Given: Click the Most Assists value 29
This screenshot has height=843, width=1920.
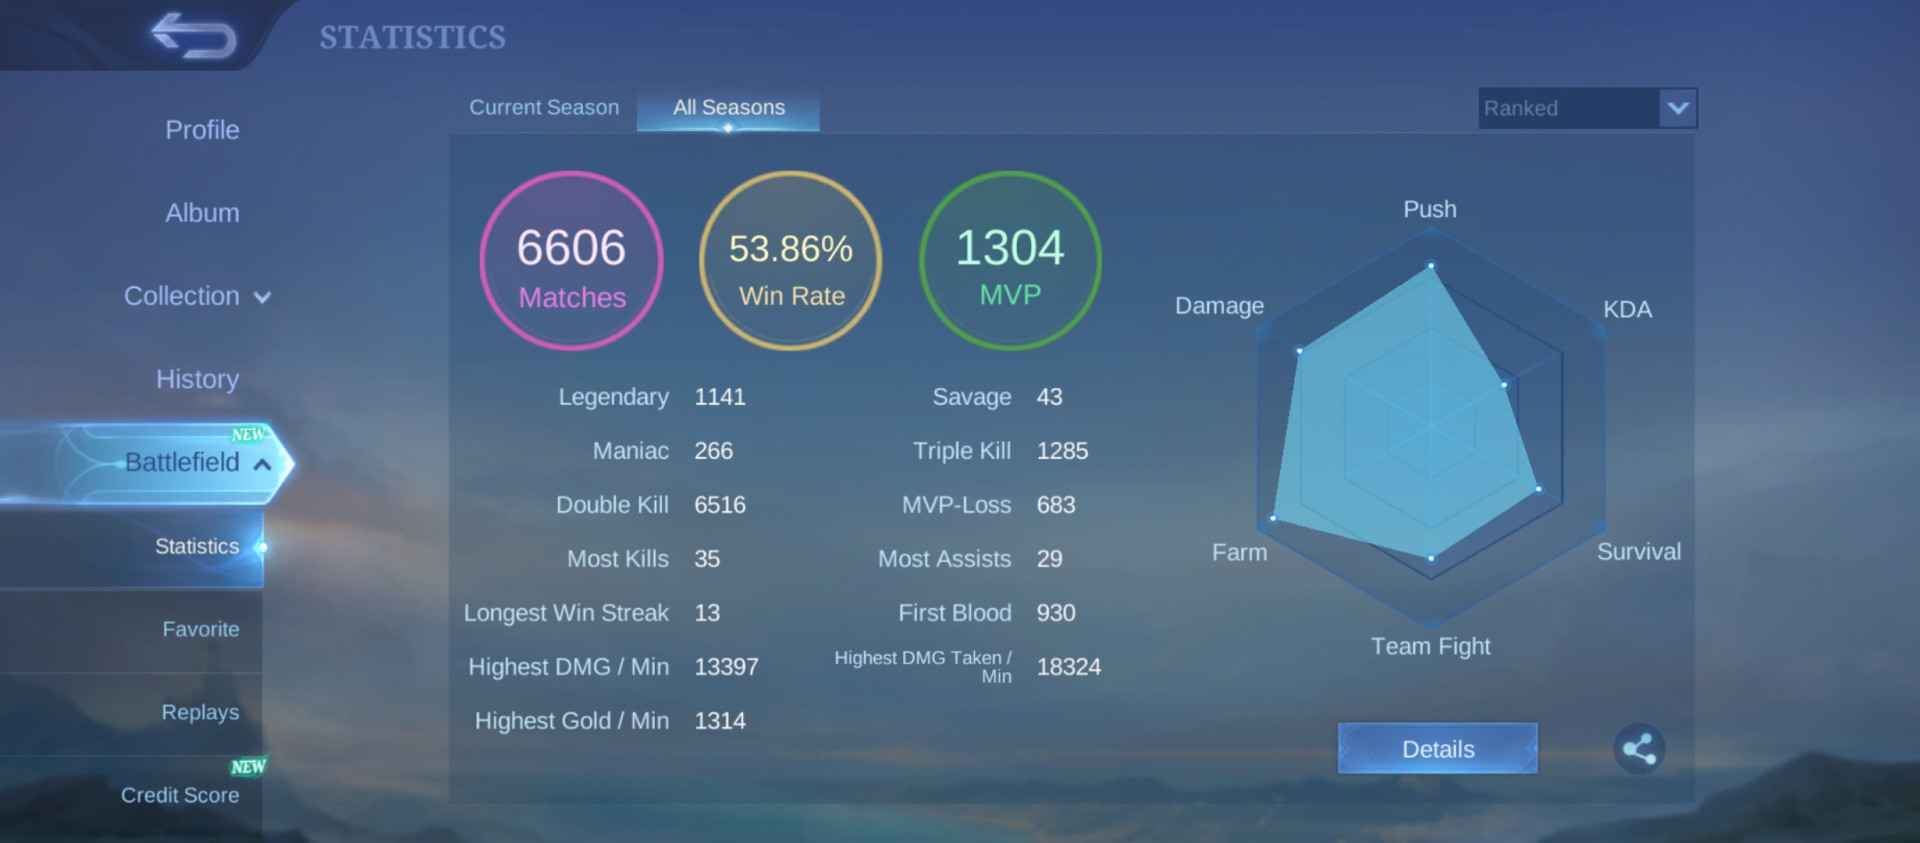Looking at the screenshot, I should [1049, 559].
